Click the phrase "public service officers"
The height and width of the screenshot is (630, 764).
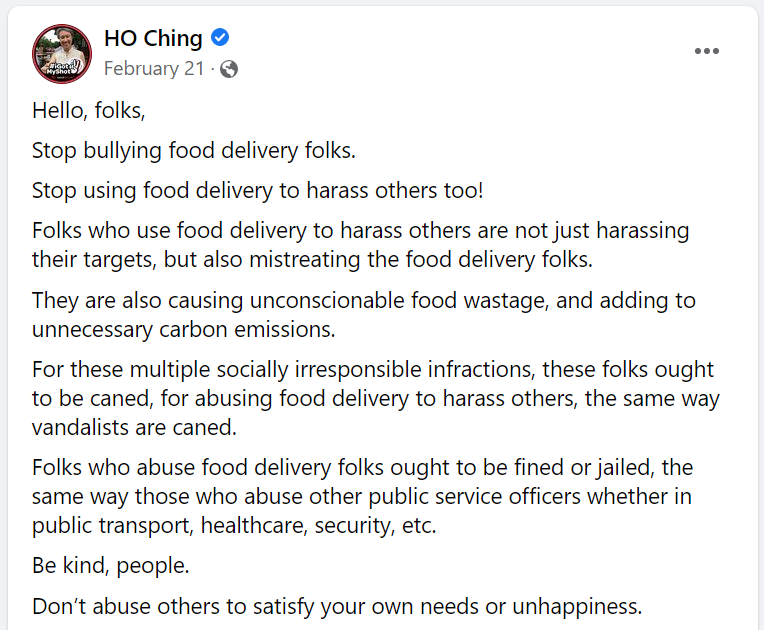tap(475, 497)
